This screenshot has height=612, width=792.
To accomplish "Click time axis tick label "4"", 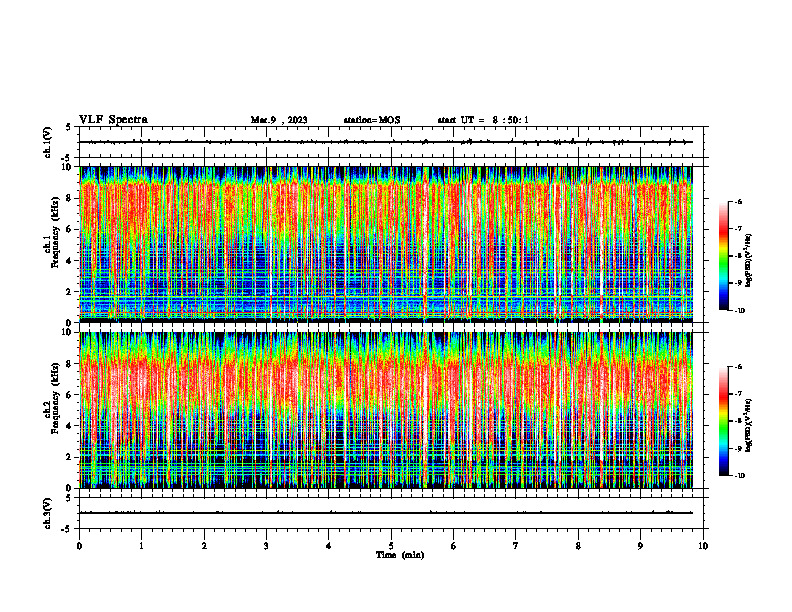I will point(329,546).
